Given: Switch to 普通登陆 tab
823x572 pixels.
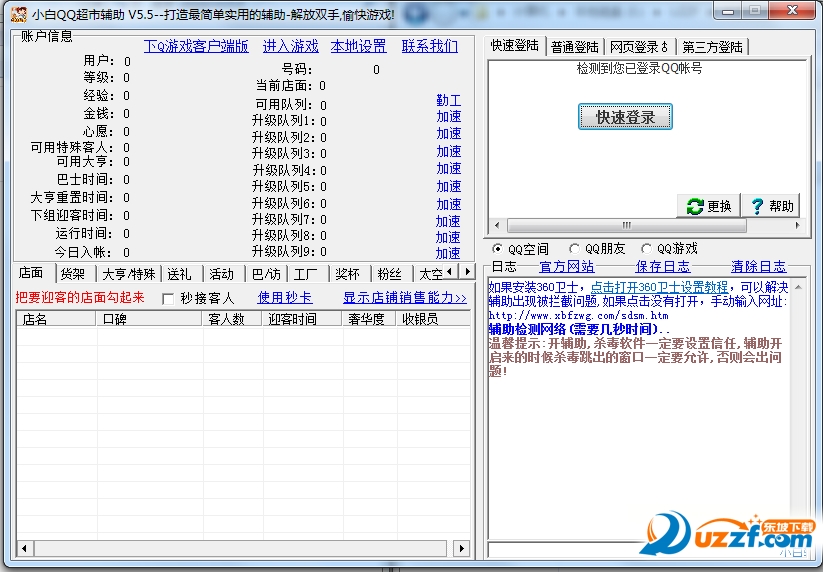Looking at the screenshot, I should tap(575, 47).
